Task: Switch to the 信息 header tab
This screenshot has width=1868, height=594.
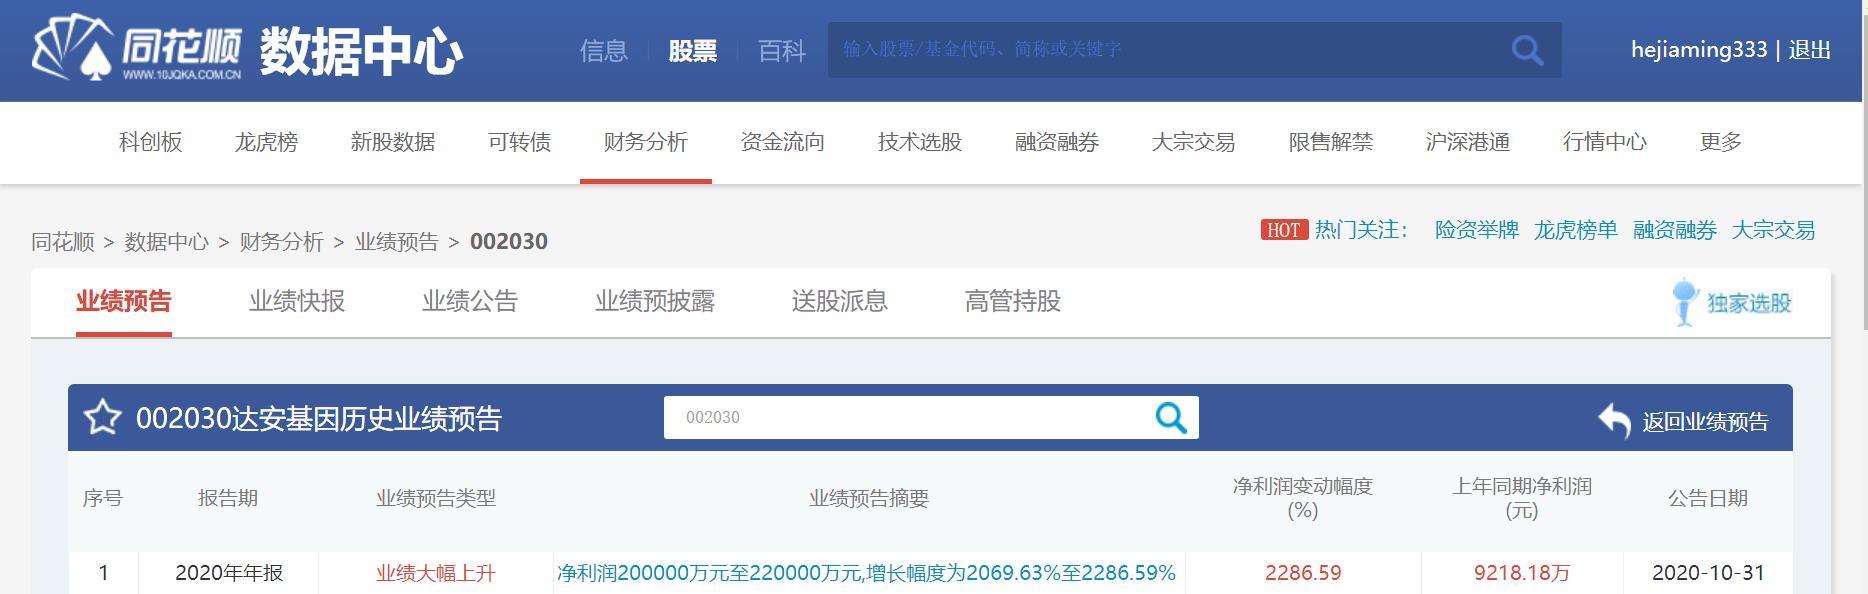Action: [x=604, y=50]
